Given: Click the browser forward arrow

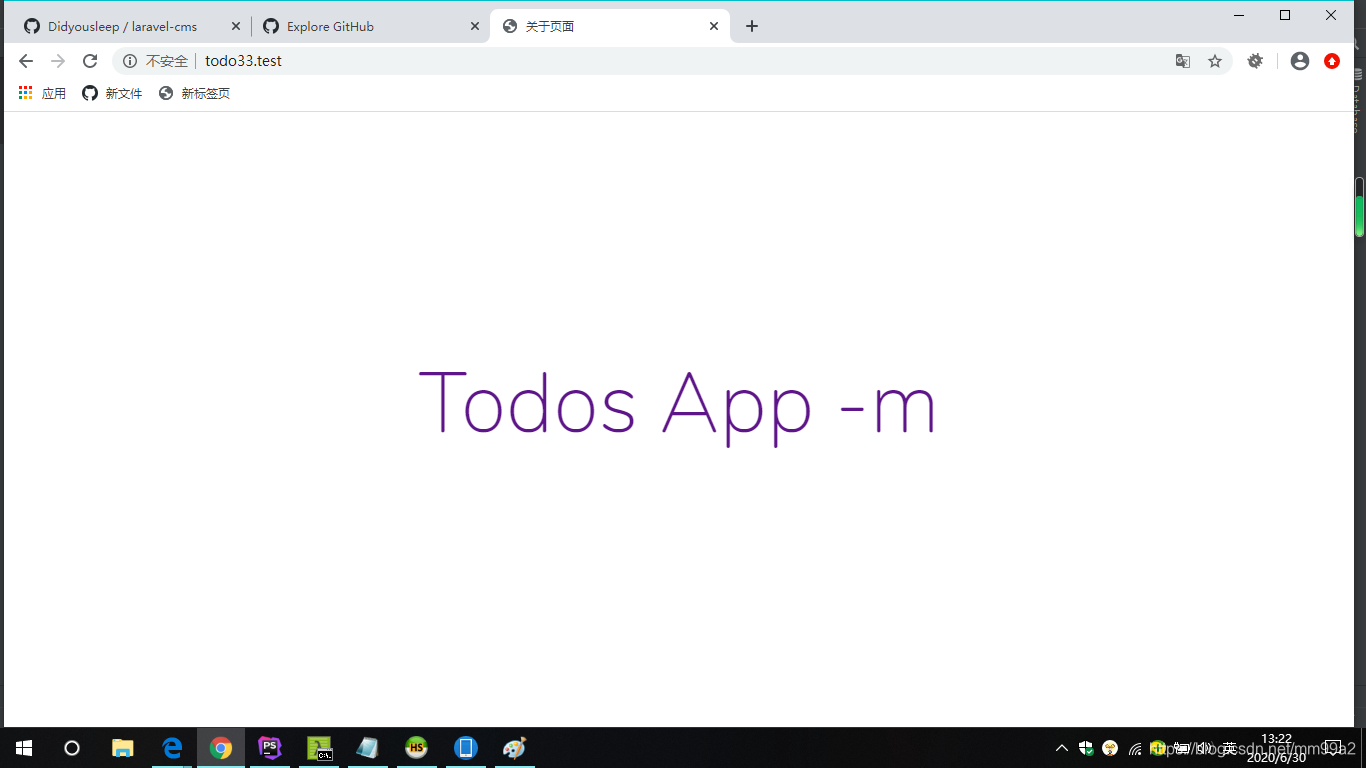Looking at the screenshot, I should coord(58,61).
